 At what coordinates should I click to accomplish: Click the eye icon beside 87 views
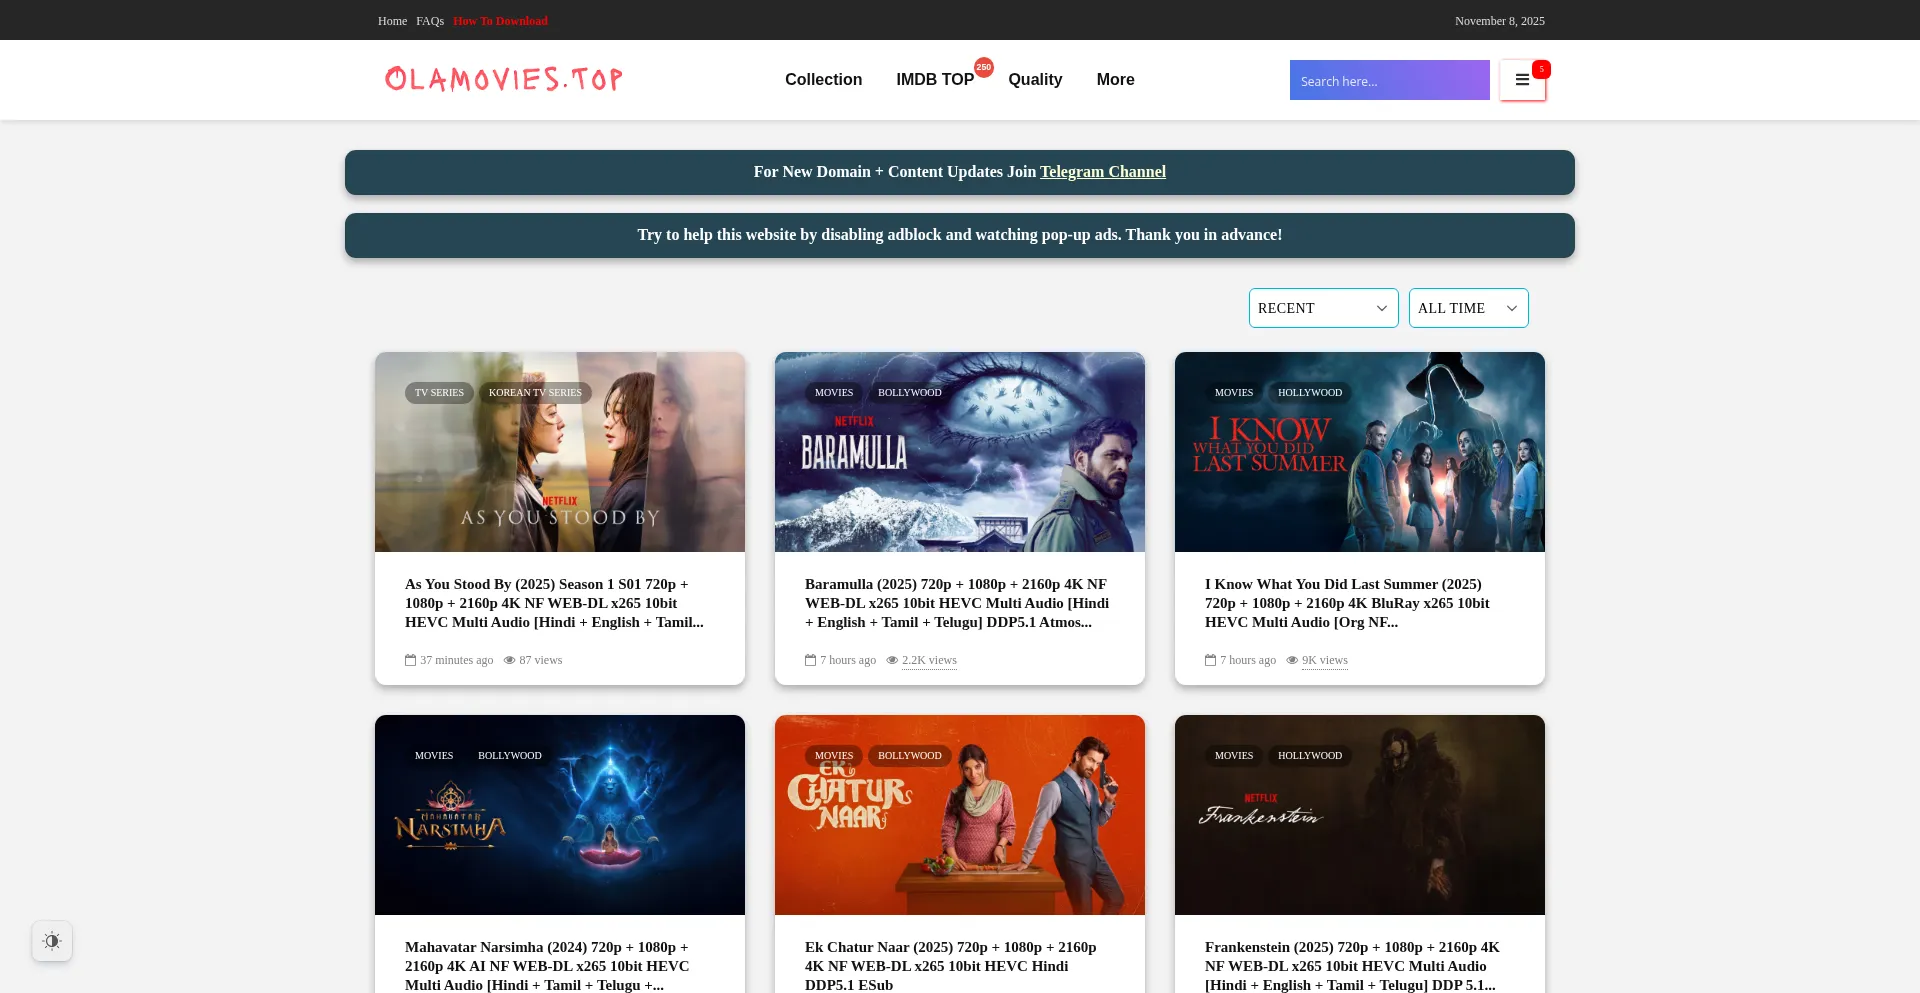tap(509, 660)
